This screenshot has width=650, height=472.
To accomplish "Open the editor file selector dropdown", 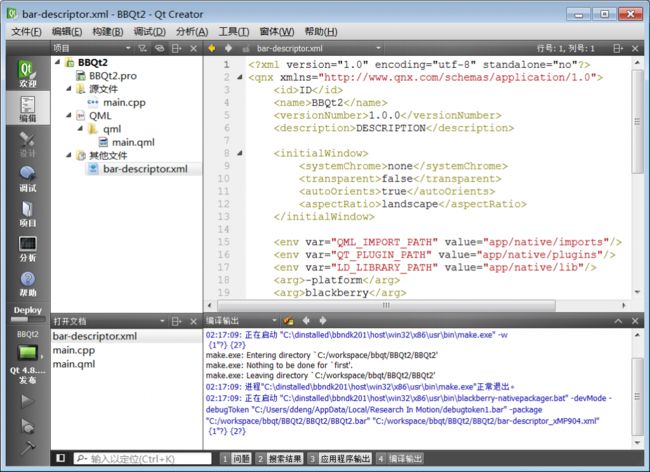I will click(378, 48).
